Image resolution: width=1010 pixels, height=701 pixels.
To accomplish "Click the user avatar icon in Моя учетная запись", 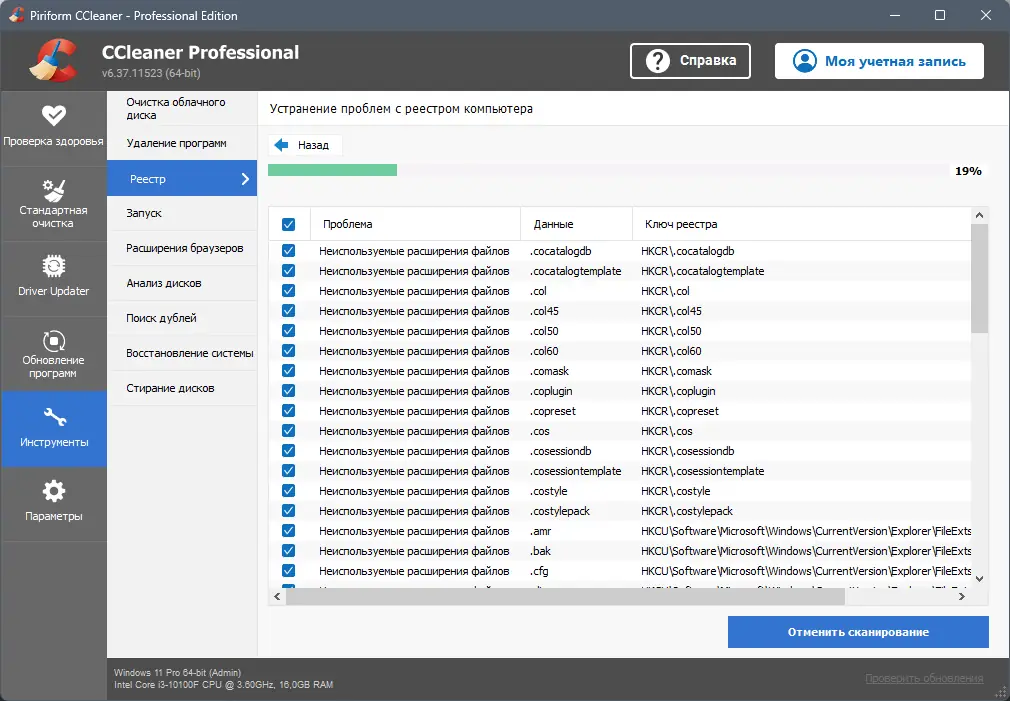I will (x=805, y=61).
